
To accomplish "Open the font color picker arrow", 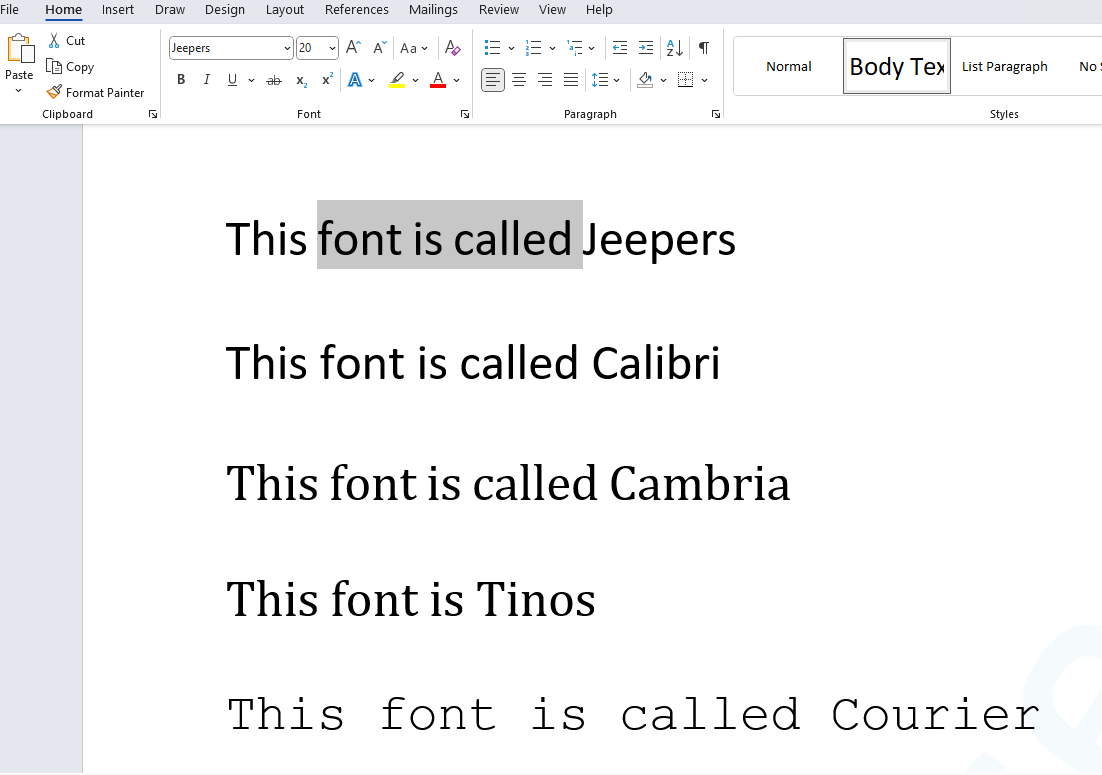I will tap(456, 80).
